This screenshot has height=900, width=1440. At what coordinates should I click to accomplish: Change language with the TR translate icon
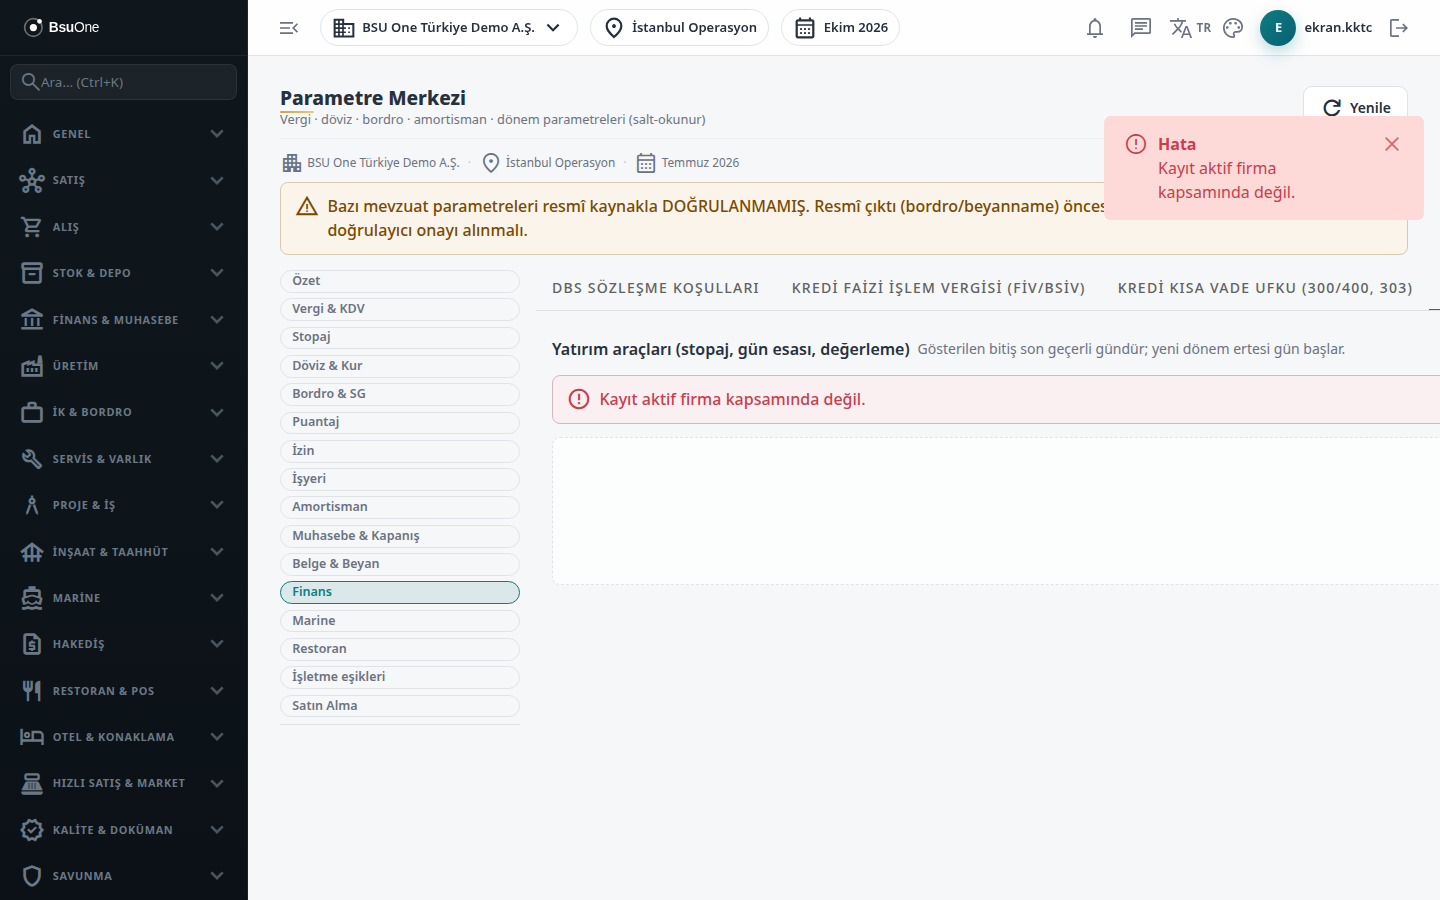click(1190, 28)
